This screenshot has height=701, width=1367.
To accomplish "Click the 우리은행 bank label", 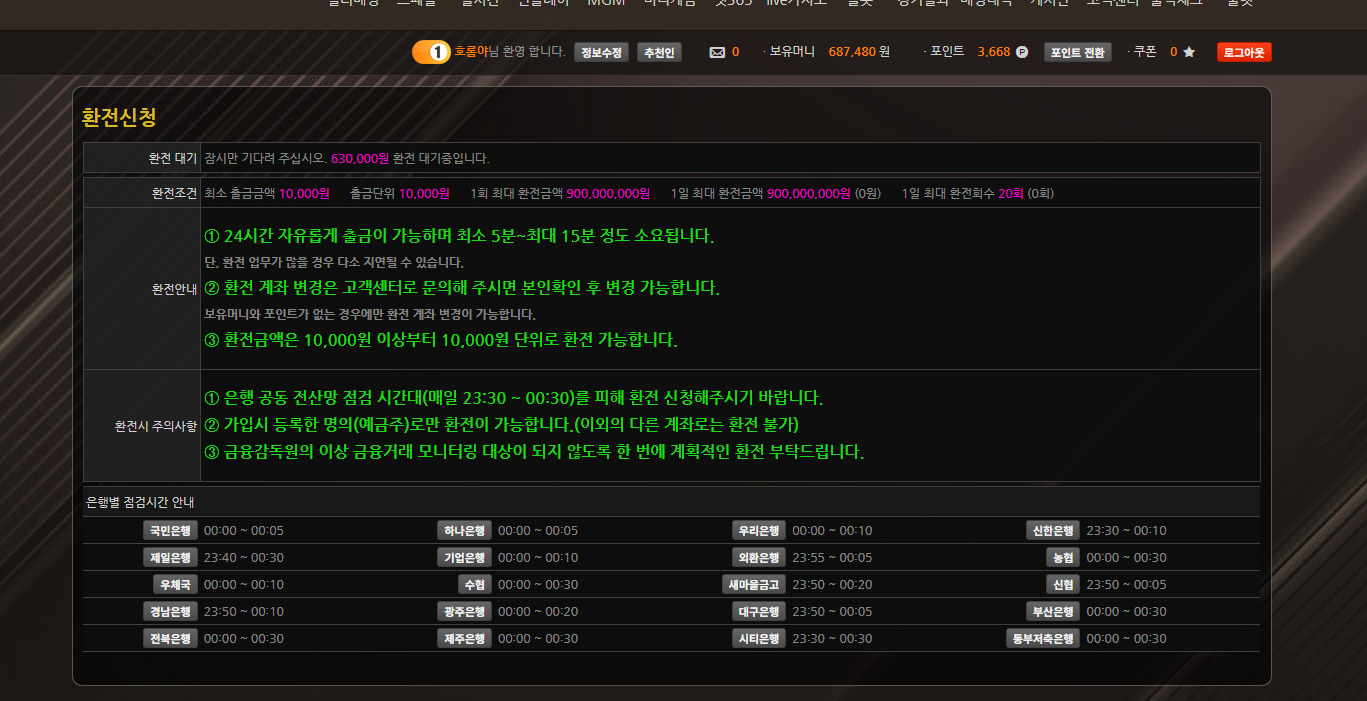I will tap(759, 531).
